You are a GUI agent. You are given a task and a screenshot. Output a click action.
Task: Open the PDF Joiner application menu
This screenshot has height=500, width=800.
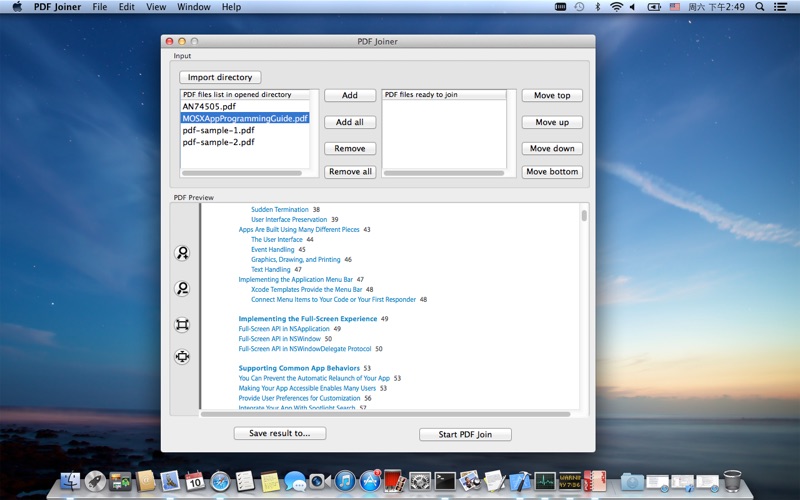57,7
